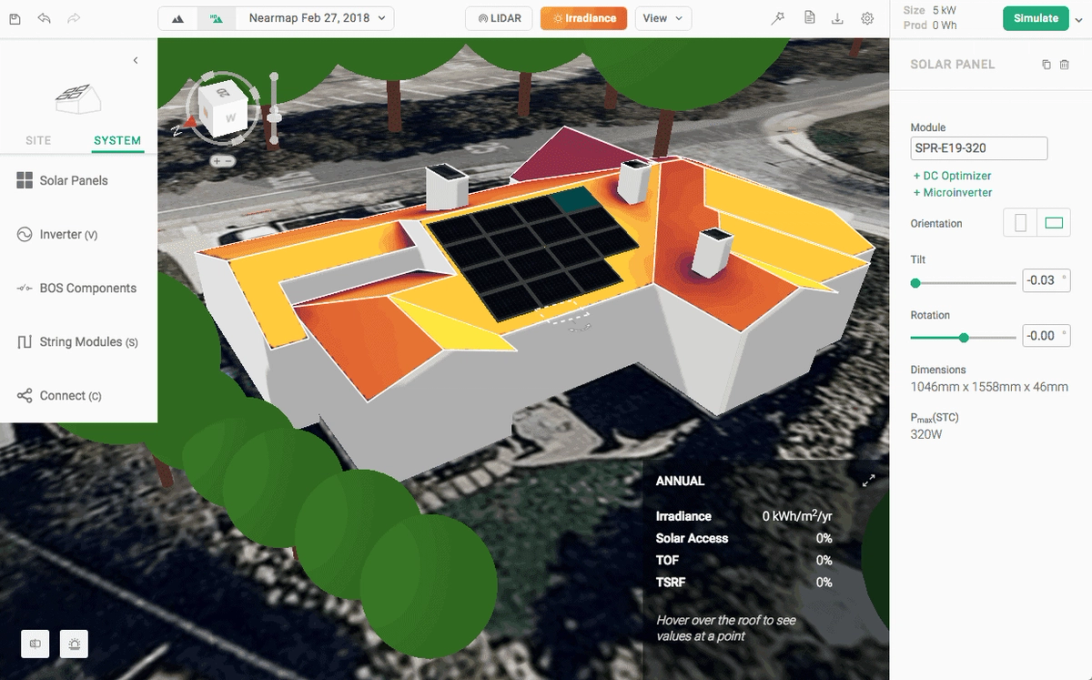Toggle the orange Irradiance overlay

coord(583,17)
